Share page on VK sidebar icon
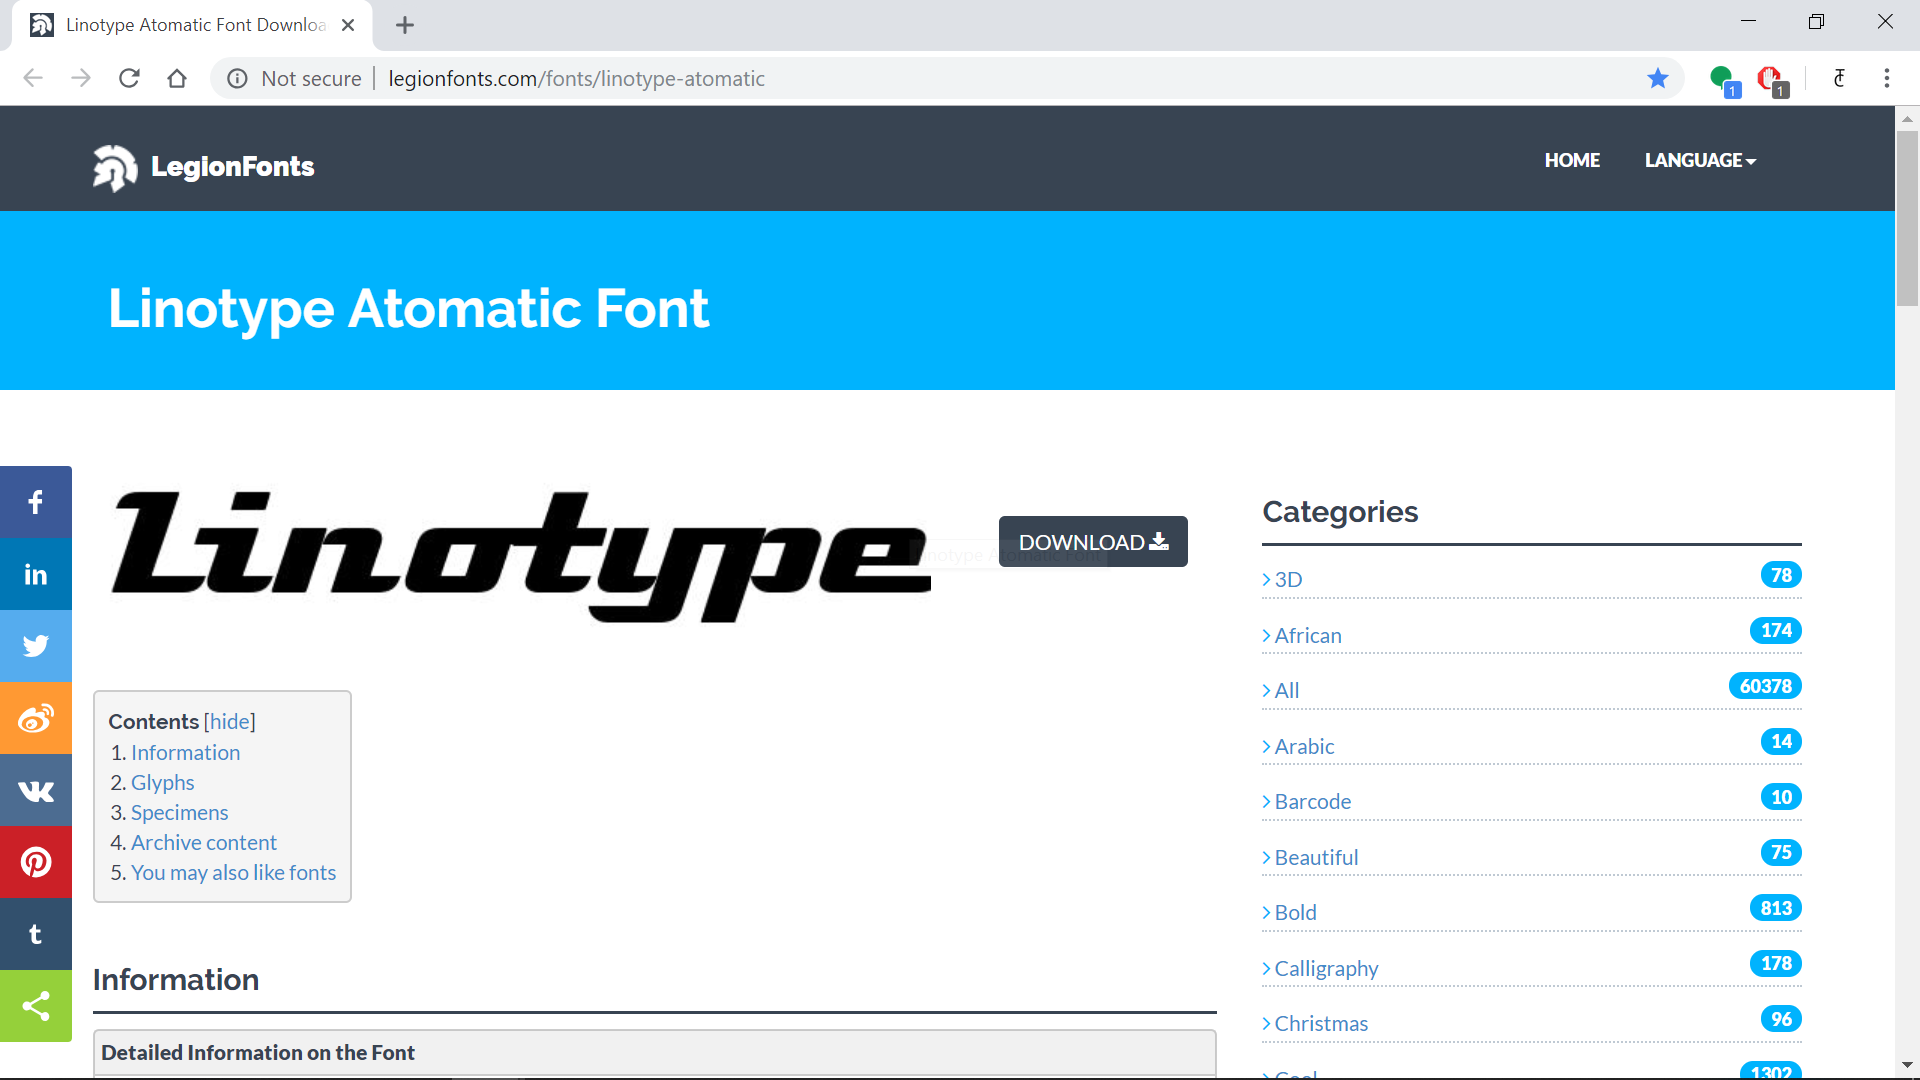The width and height of the screenshot is (1920, 1080). coord(36,790)
